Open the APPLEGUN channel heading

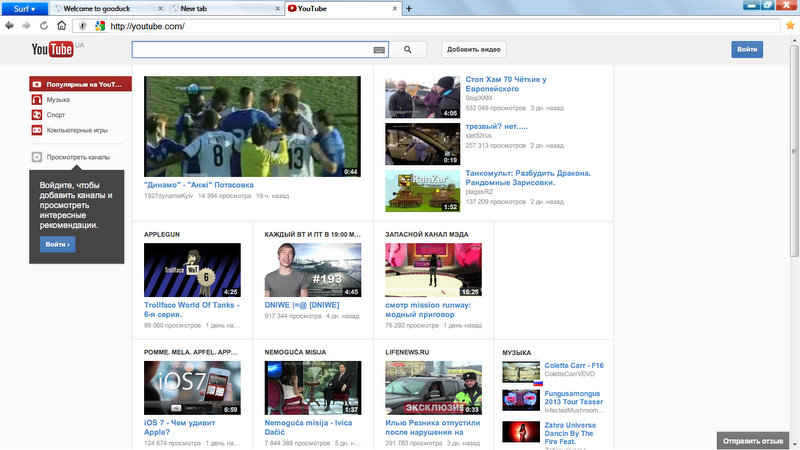162,235
